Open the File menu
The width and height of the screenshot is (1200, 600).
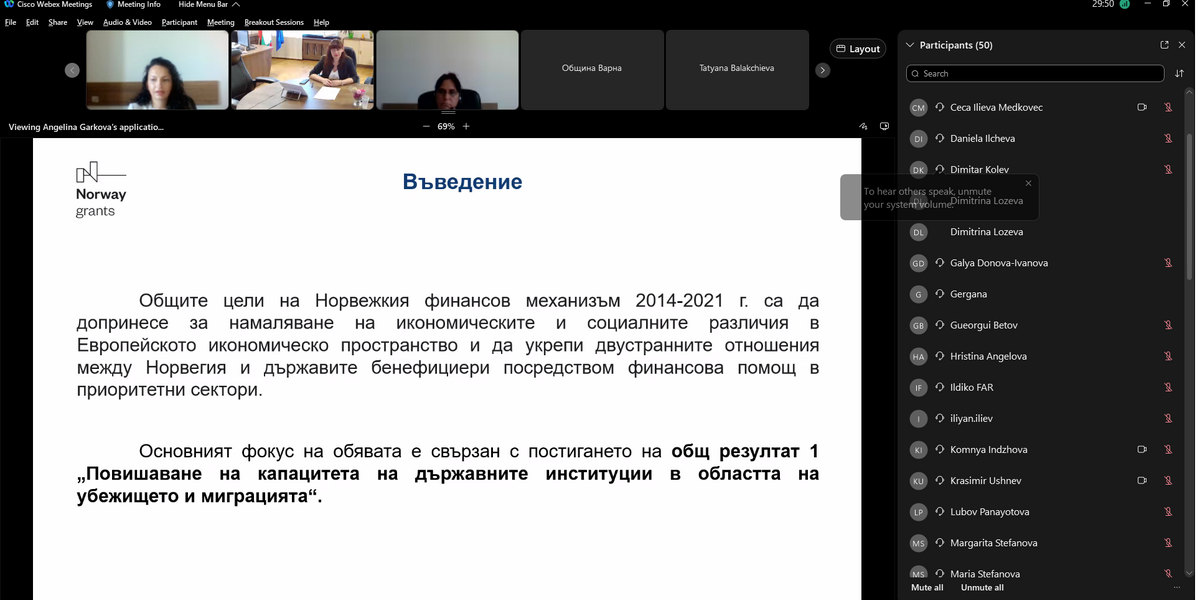pyautogui.click(x=11, y=22)
